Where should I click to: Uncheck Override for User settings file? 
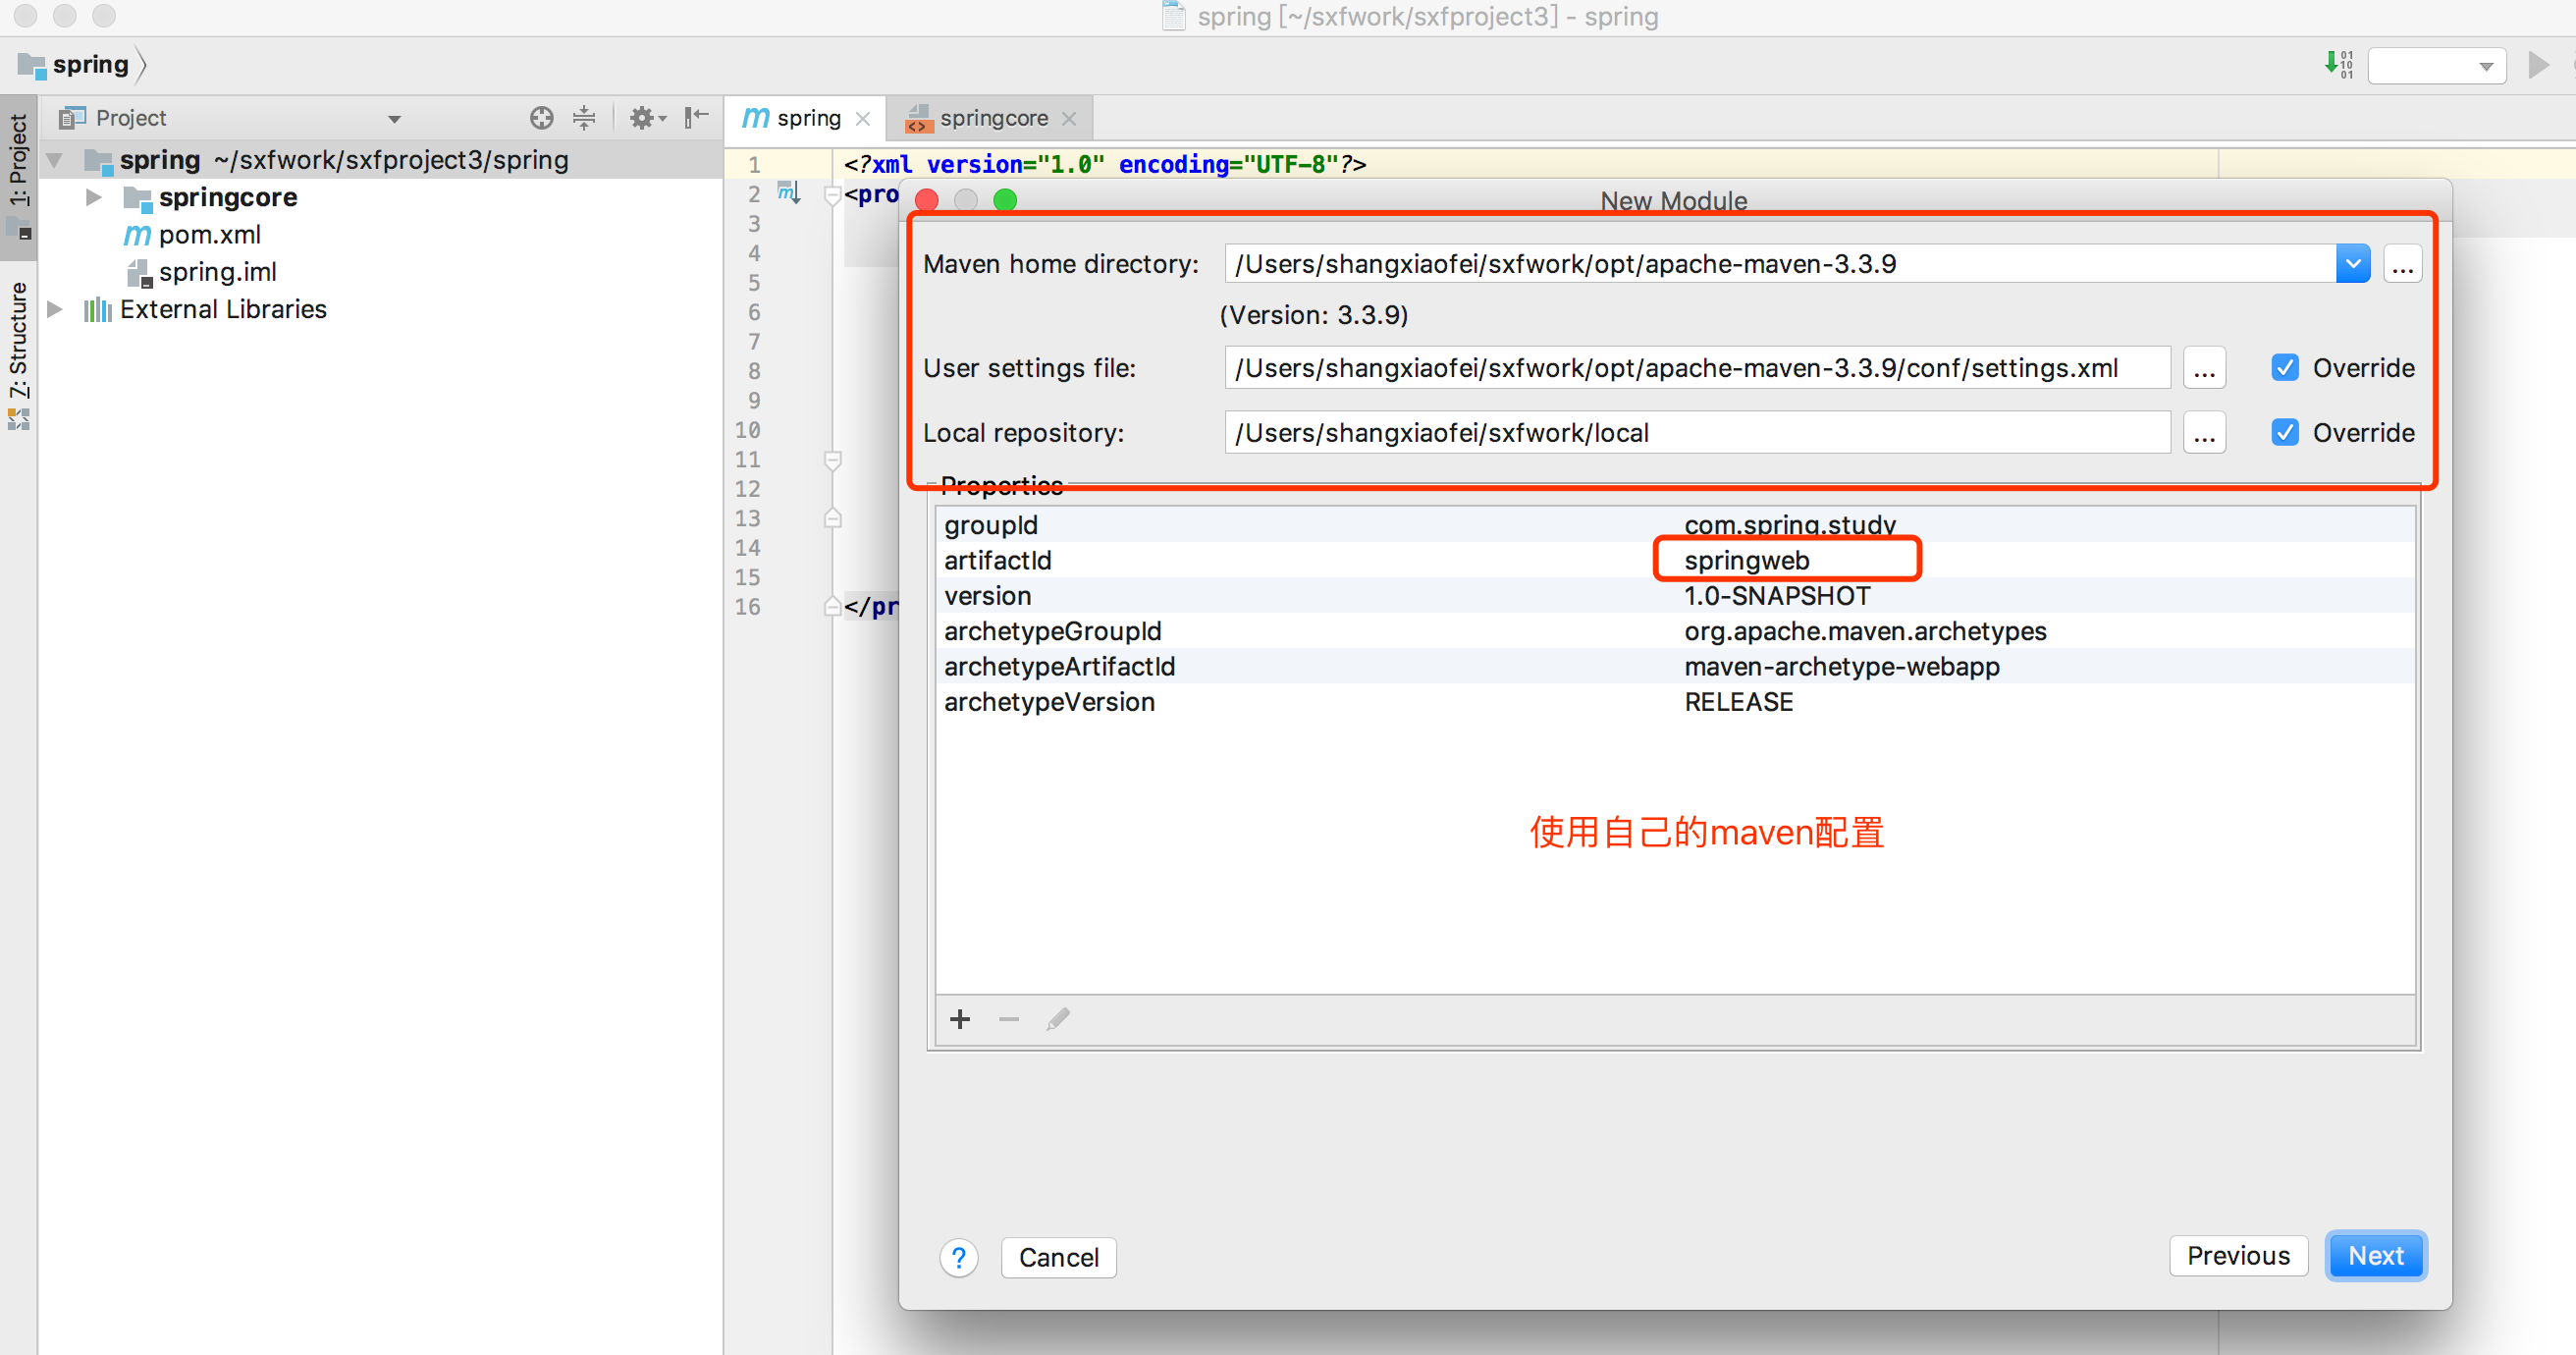coord(2284,368)
